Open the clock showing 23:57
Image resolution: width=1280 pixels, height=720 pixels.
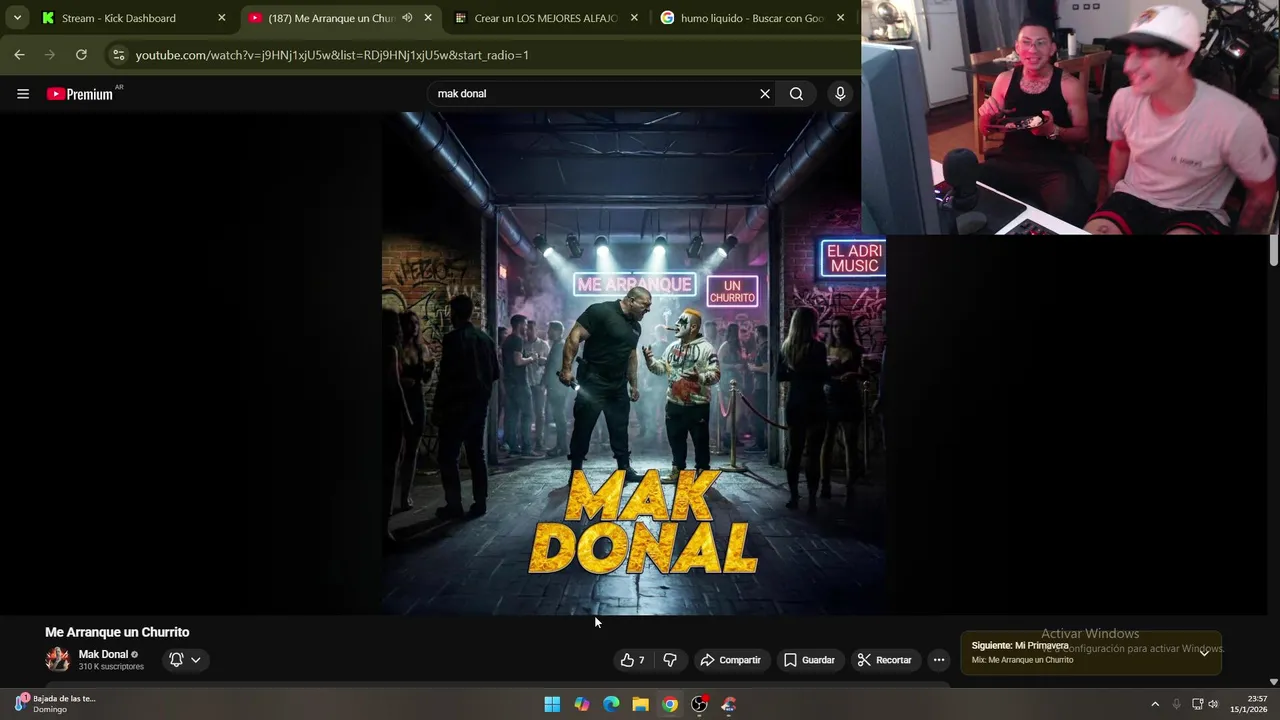pos(1249,704)
